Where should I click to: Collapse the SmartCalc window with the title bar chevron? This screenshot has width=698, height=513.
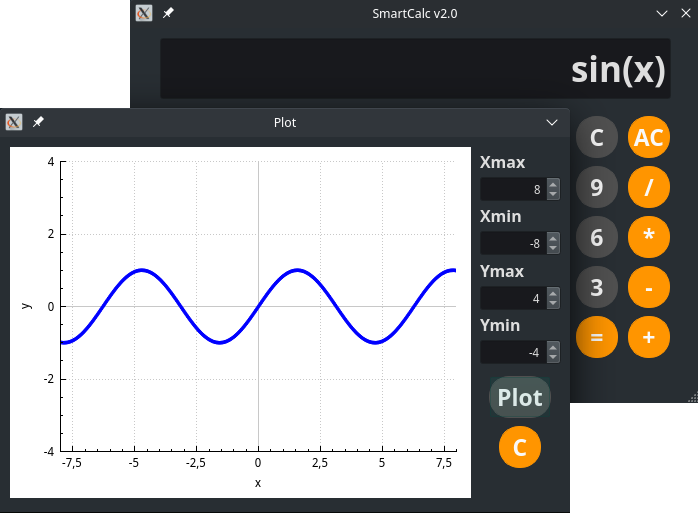click(x=662, y=13)
